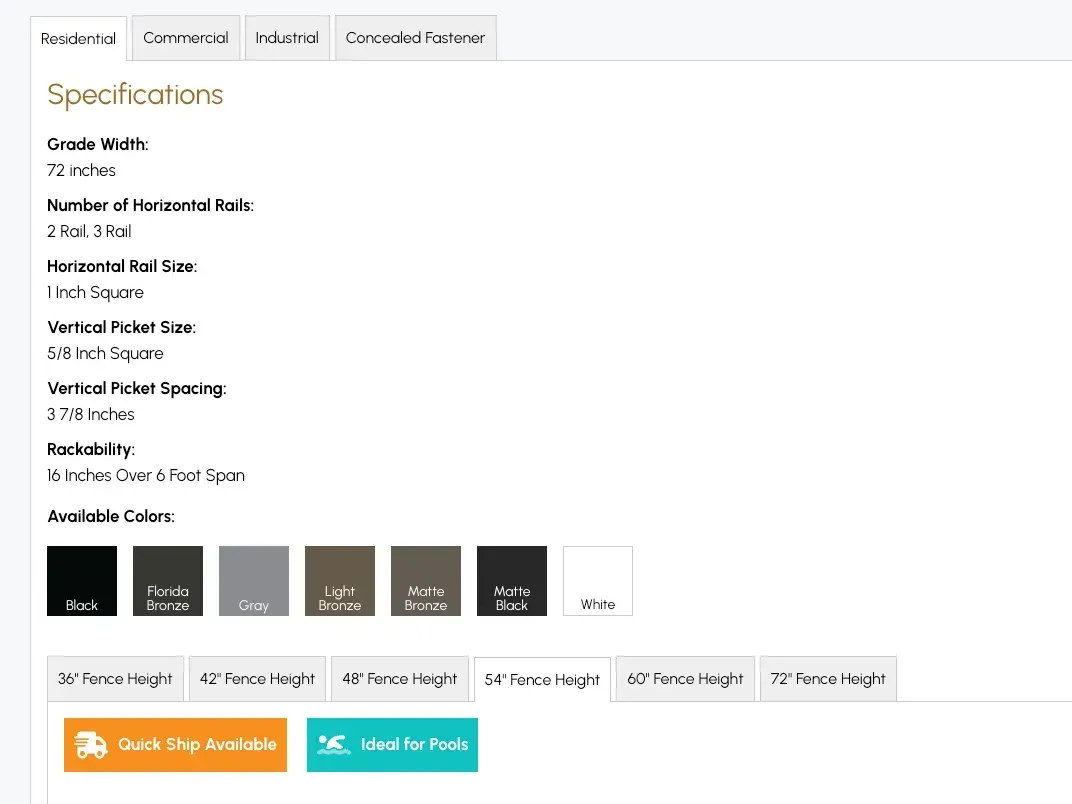This screenshot has height=804, width=1072.
Task: Click the 1 Inch Square value
Action: tap(96, 293)
